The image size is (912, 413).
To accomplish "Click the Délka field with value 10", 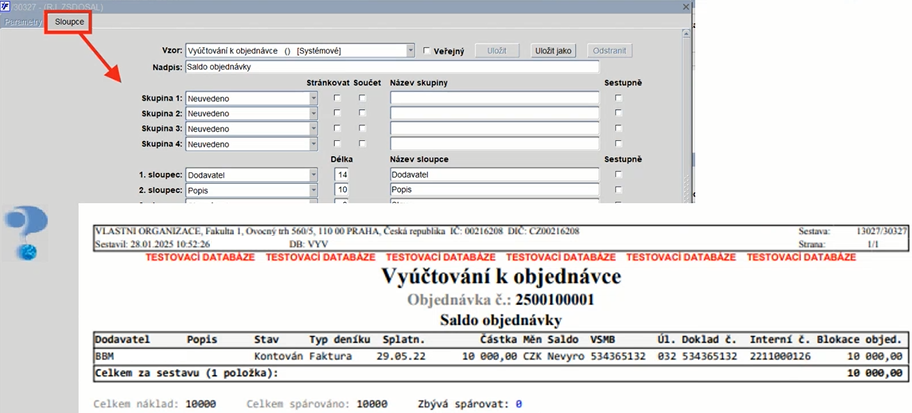I will click(x=341, y=190).
